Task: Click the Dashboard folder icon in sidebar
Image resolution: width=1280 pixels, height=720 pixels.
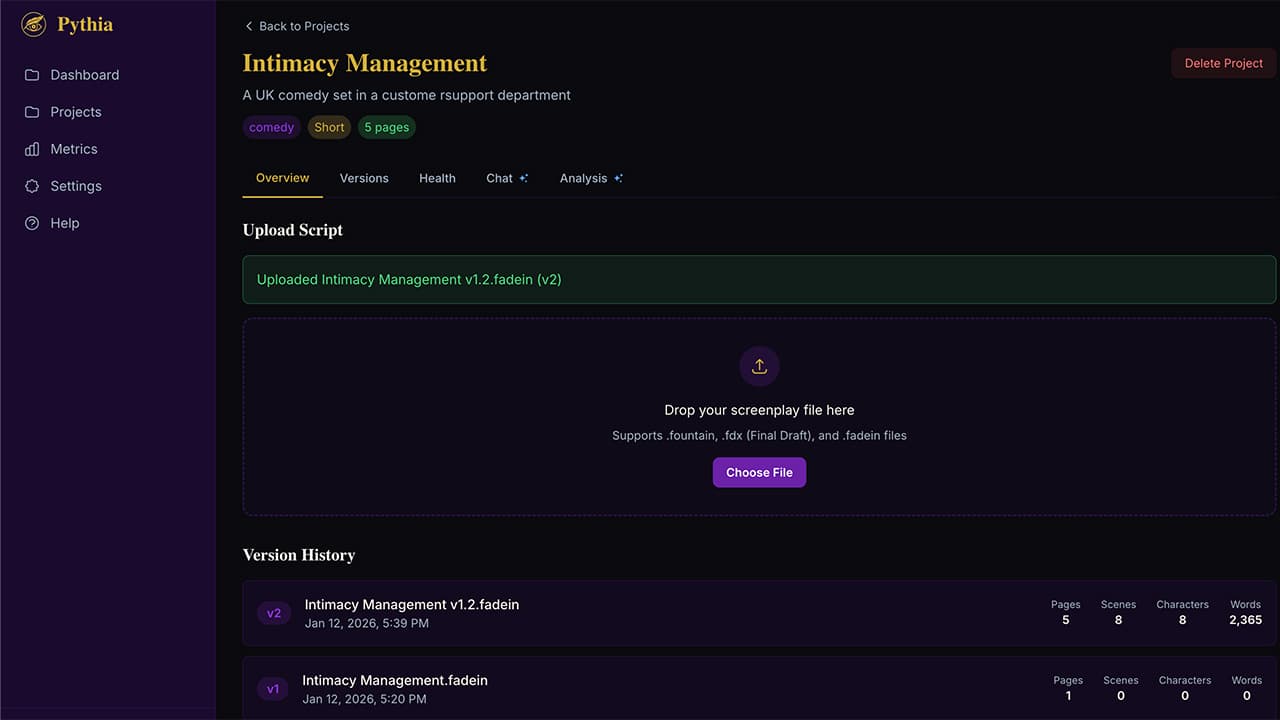Action: click(32, 75)
